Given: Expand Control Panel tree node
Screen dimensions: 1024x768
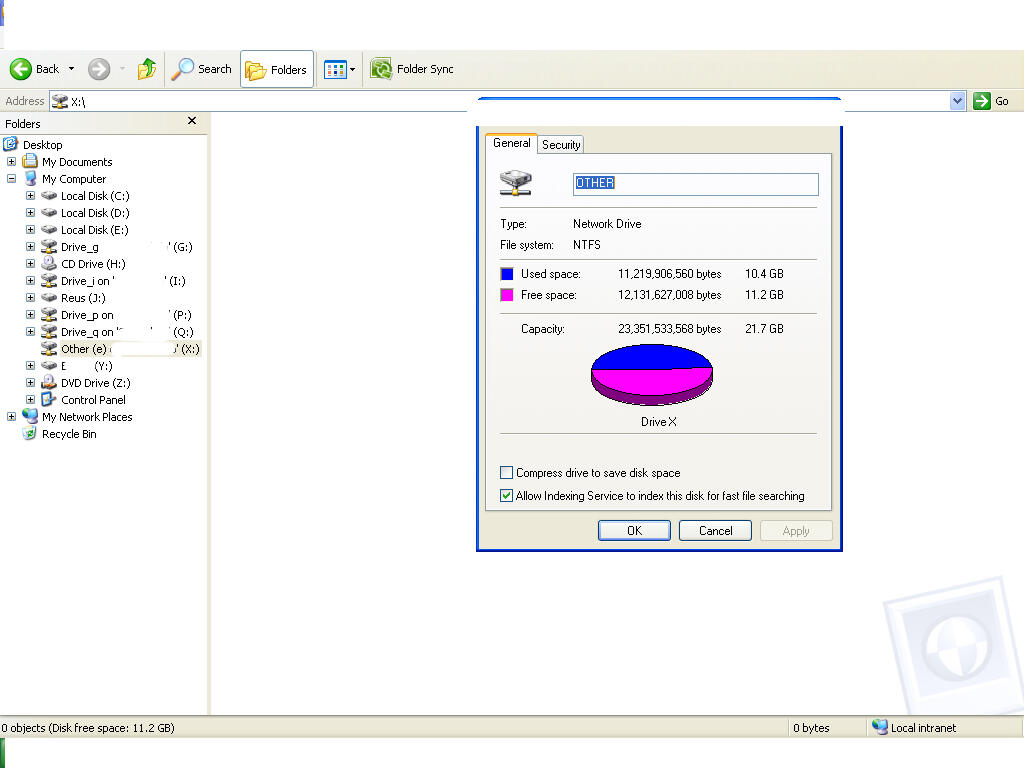Looking at the screenshot, I should pos(30,399).
